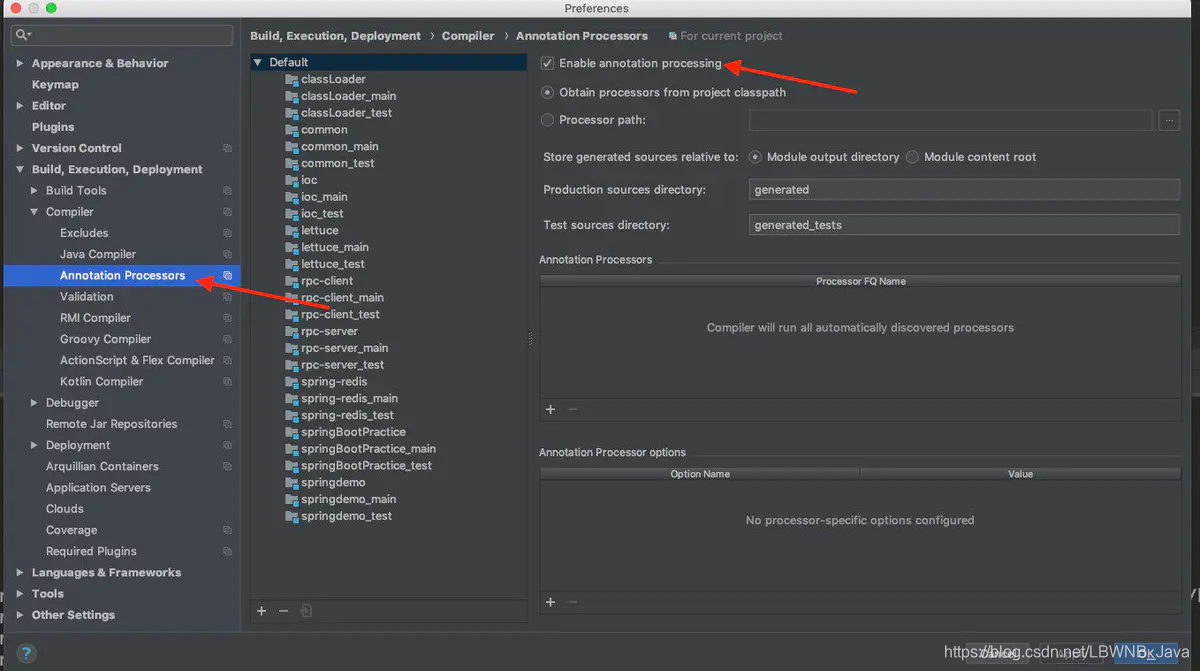
Task: Open Keymap settings page
Action: click(55, 85)
